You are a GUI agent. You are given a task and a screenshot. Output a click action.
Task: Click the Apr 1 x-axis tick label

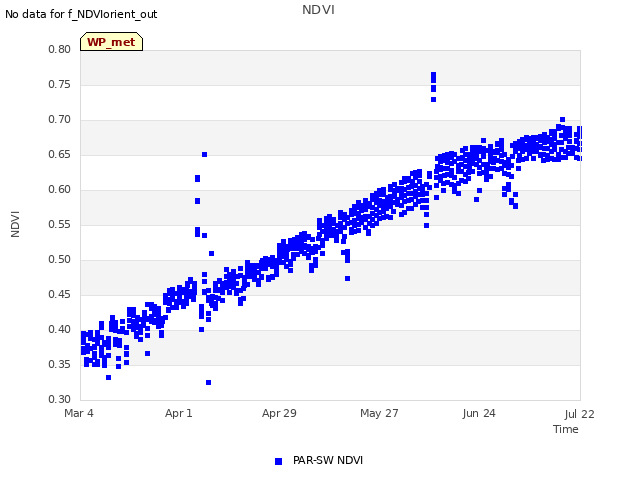(x=178, y=413)
